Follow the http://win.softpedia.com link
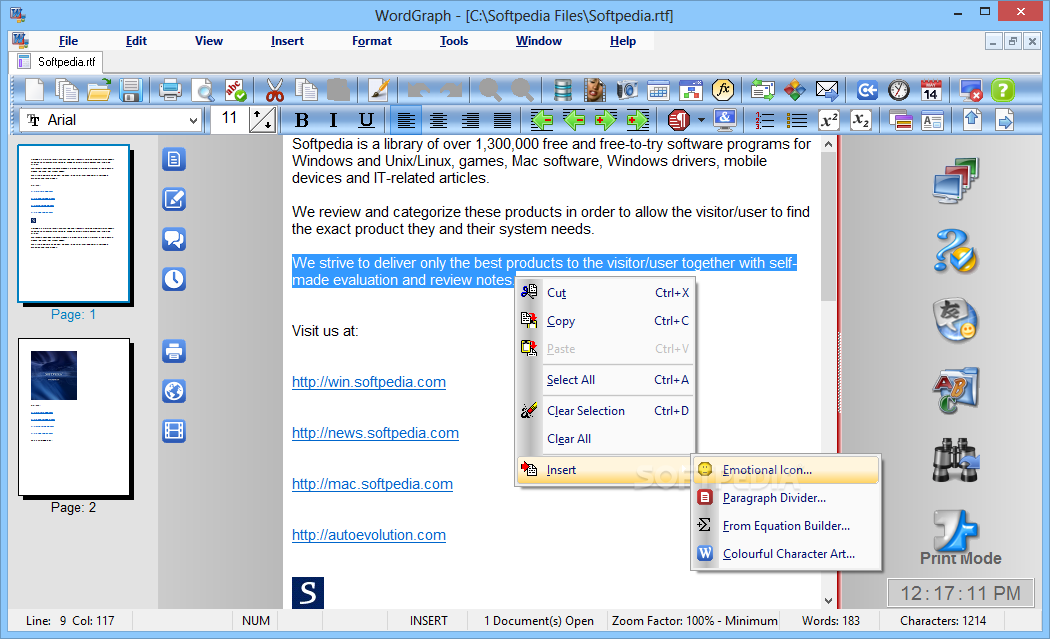 [x=369, y=382]
